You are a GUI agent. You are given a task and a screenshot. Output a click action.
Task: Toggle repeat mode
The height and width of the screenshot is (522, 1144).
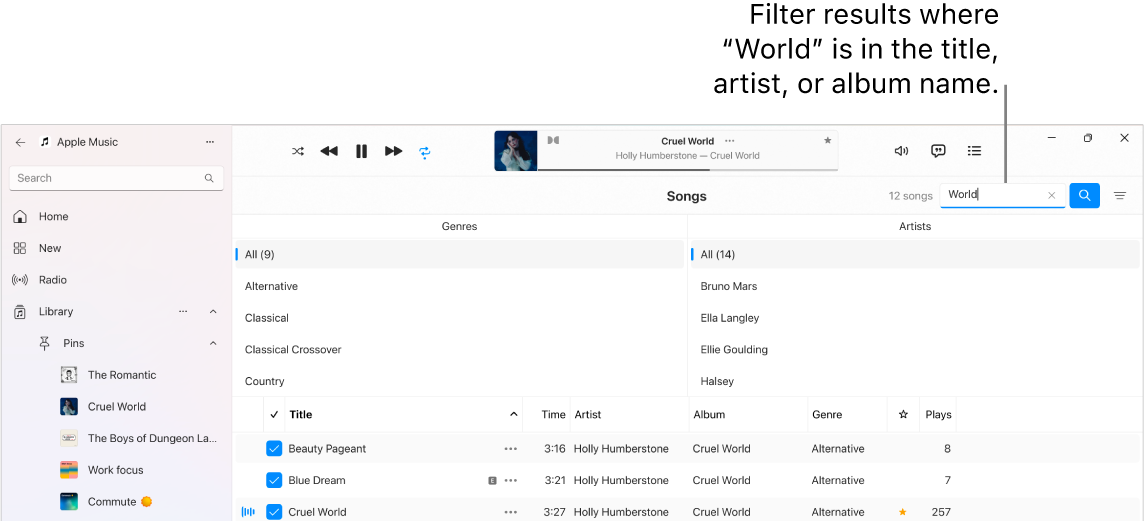425,152
